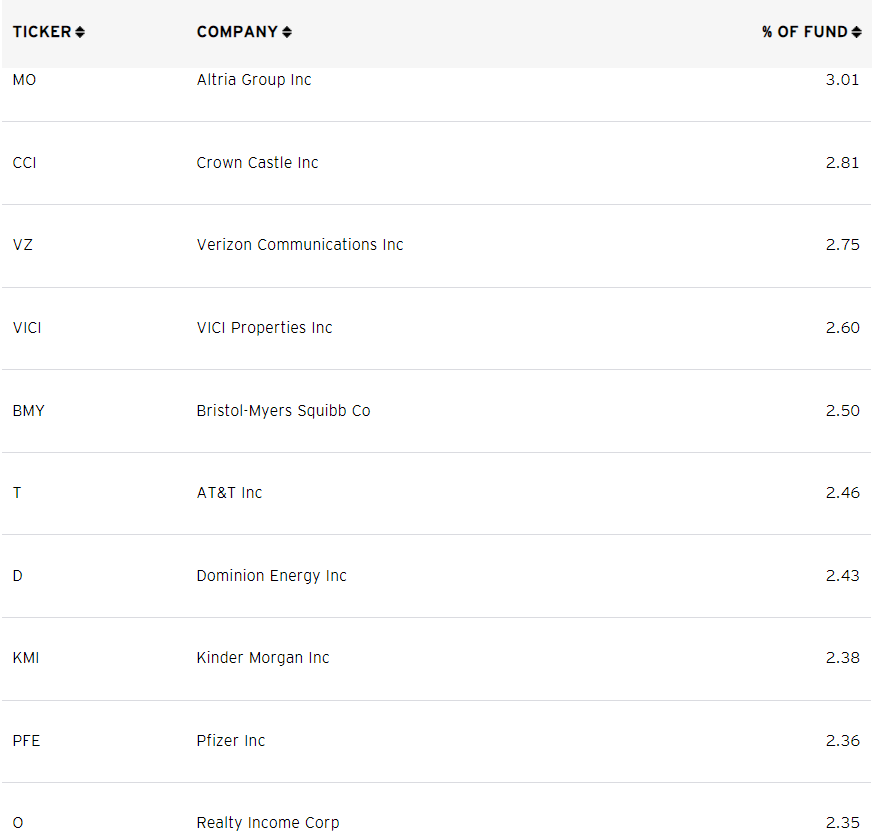Screen dimensions: 879x838
Task: Select the PFE ticker cell
Action: pos(26,740)
